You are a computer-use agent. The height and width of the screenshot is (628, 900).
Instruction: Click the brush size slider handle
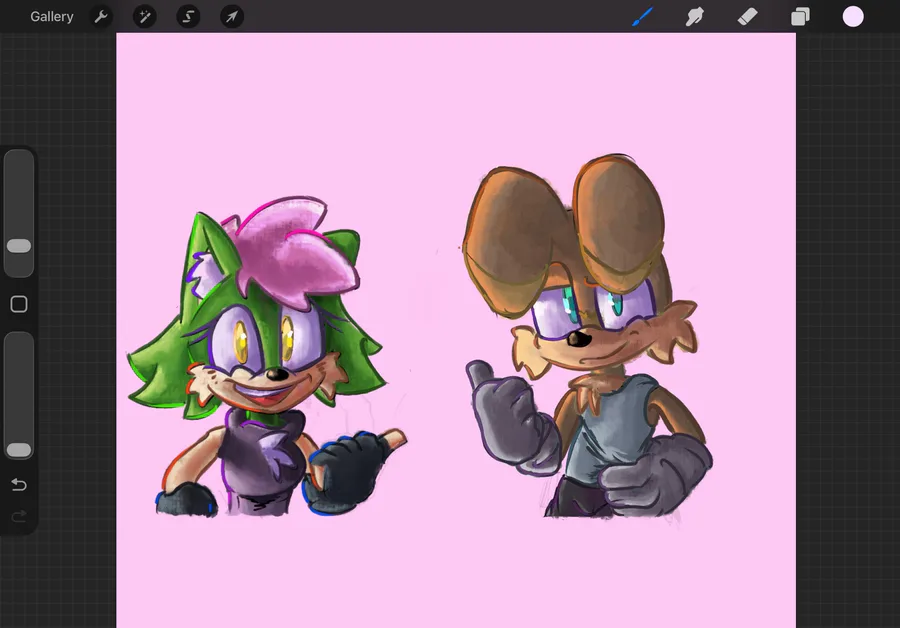19,246
